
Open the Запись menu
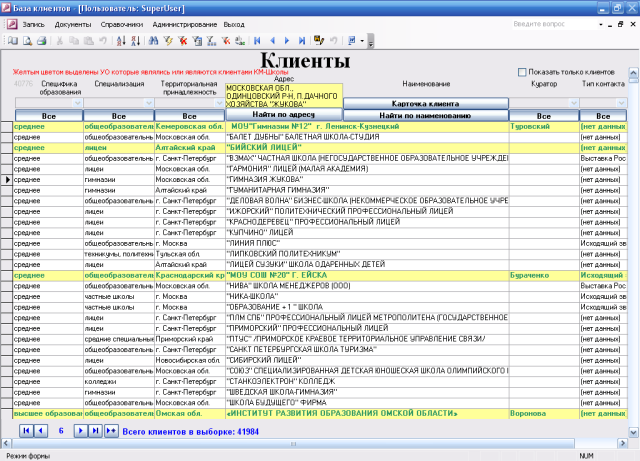point(33,24)
